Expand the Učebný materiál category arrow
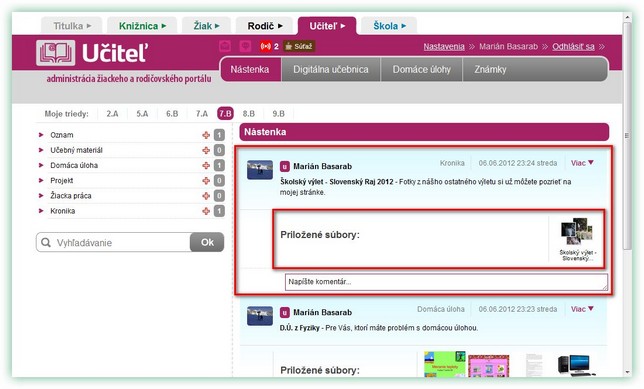644x389 pixels. (41, 150)
